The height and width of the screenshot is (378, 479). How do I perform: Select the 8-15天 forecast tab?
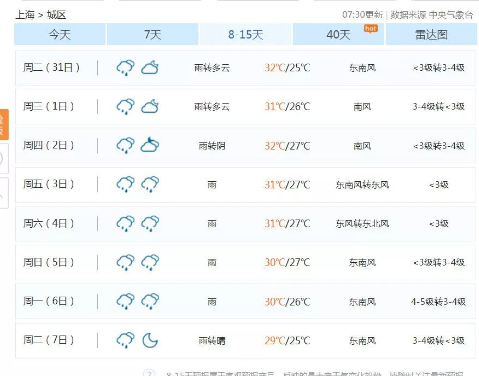[x=246, y=34]
